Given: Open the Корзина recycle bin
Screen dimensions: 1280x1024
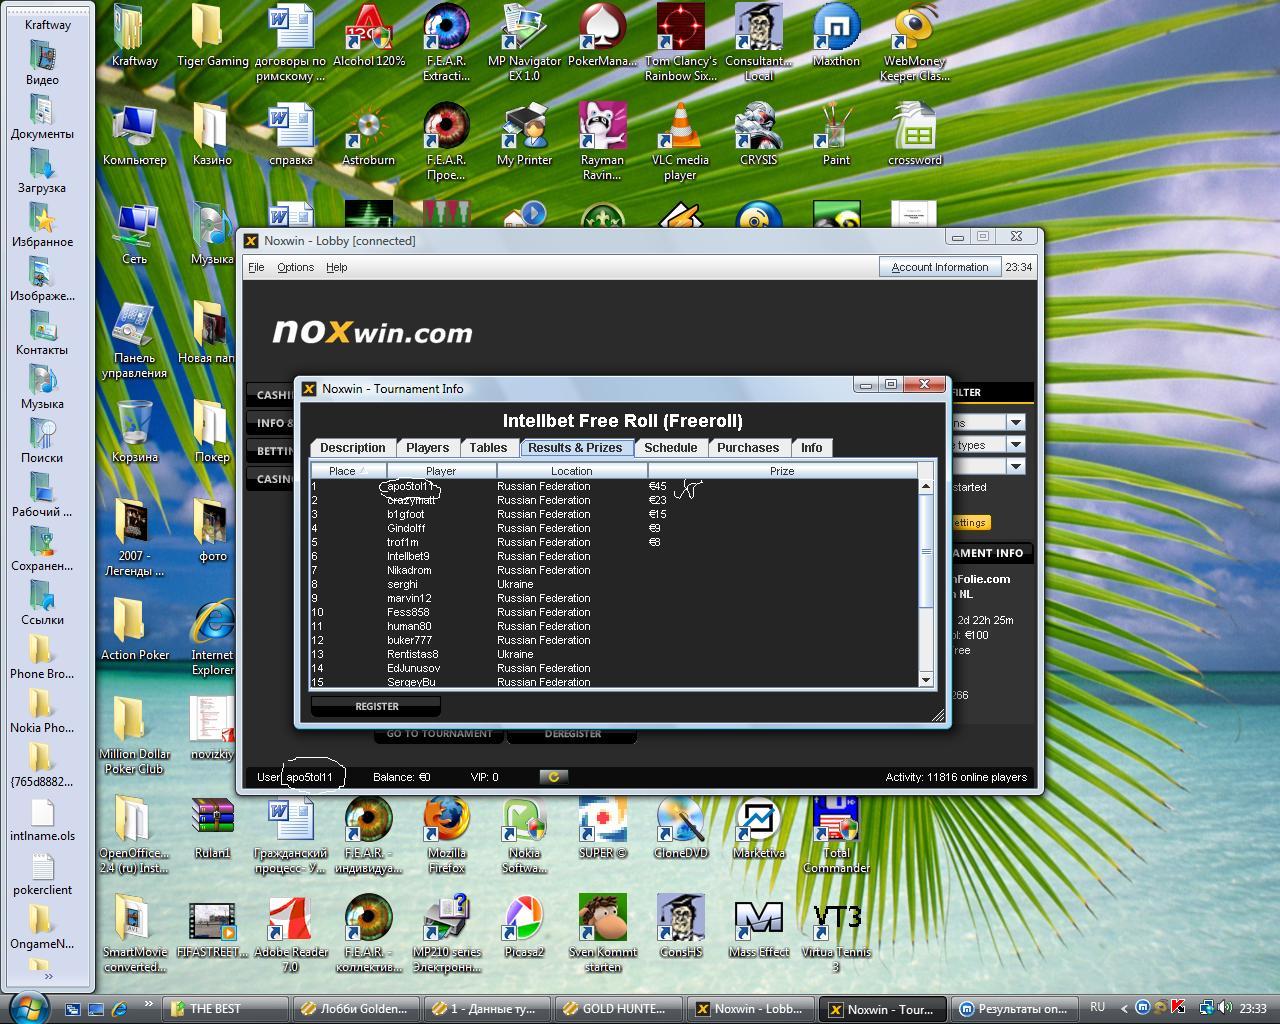Looking at the screenshot, I should 134,425.
